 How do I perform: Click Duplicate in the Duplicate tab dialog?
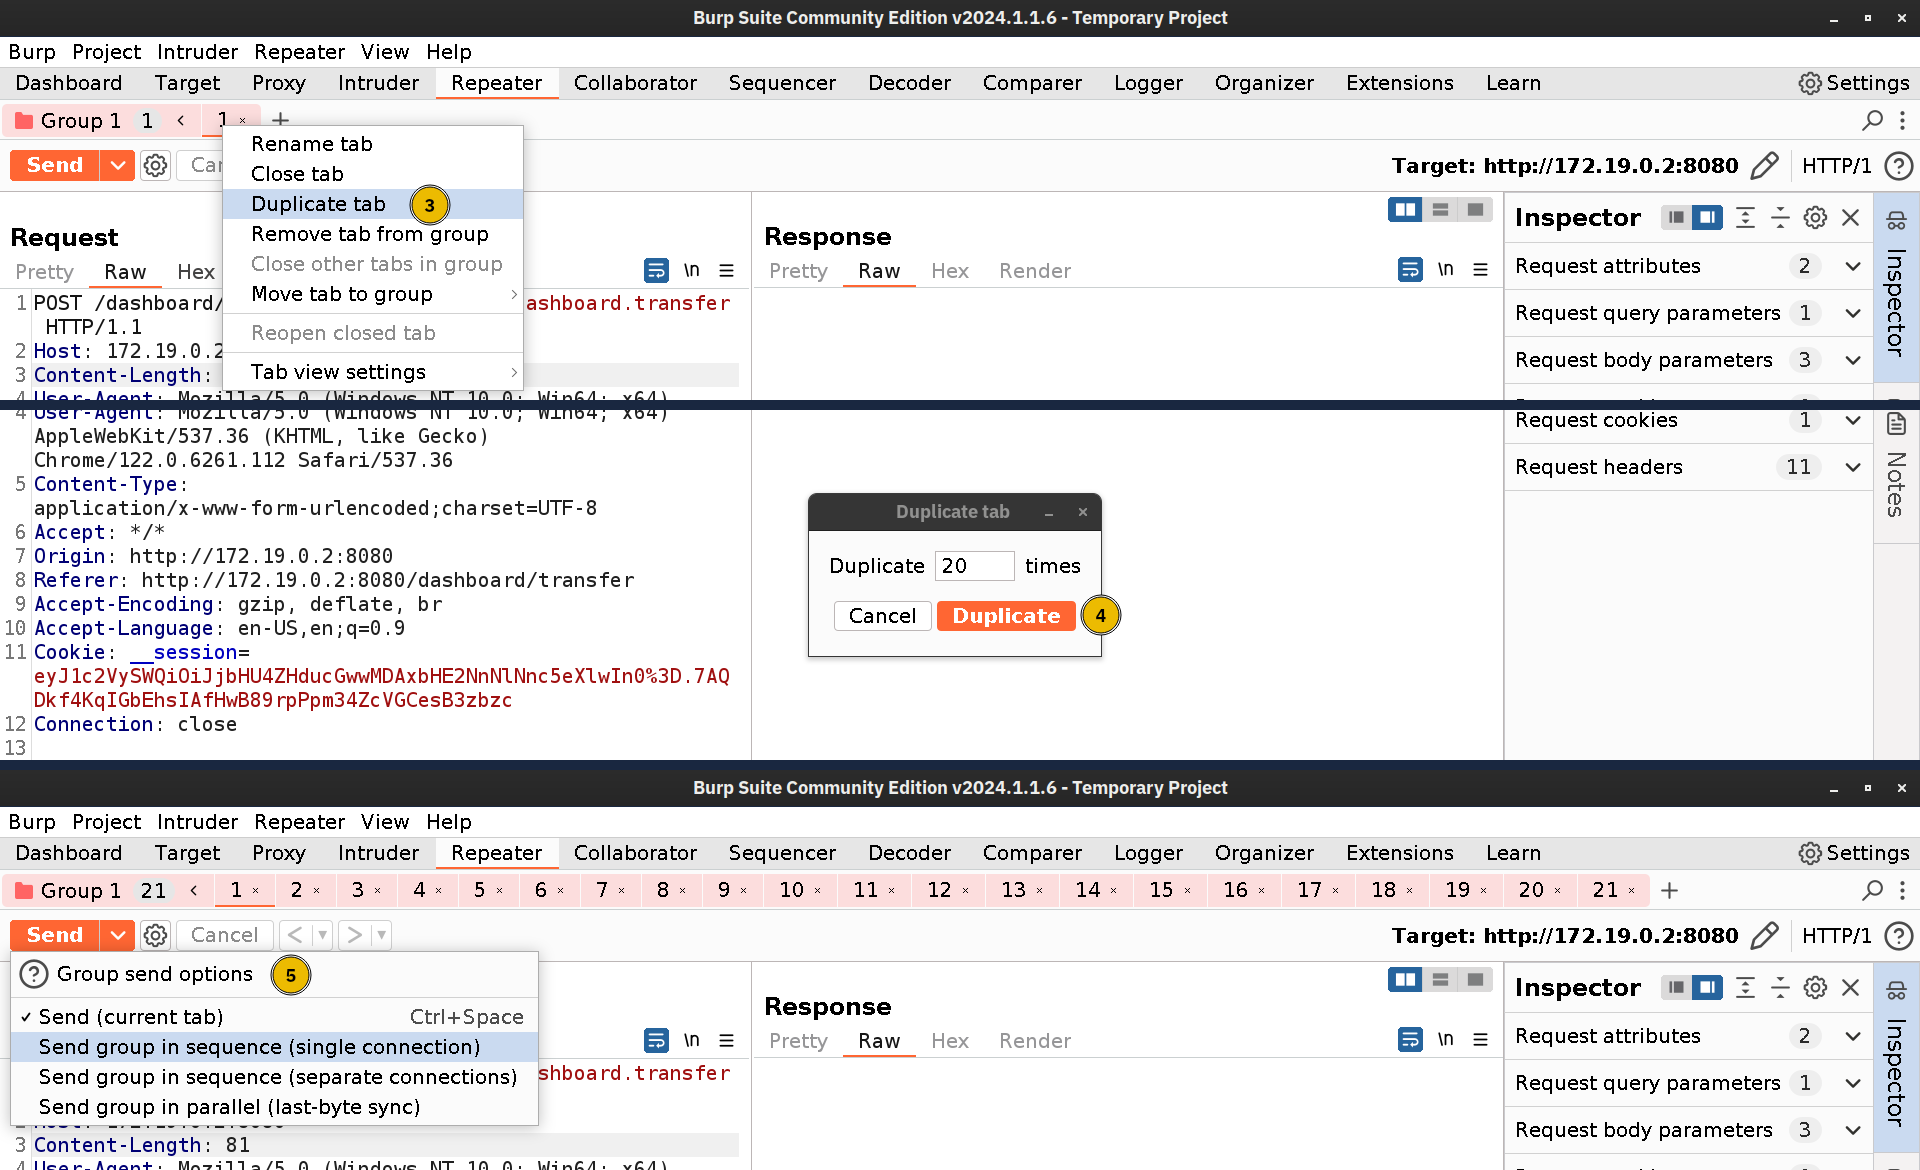(1006, 615)
